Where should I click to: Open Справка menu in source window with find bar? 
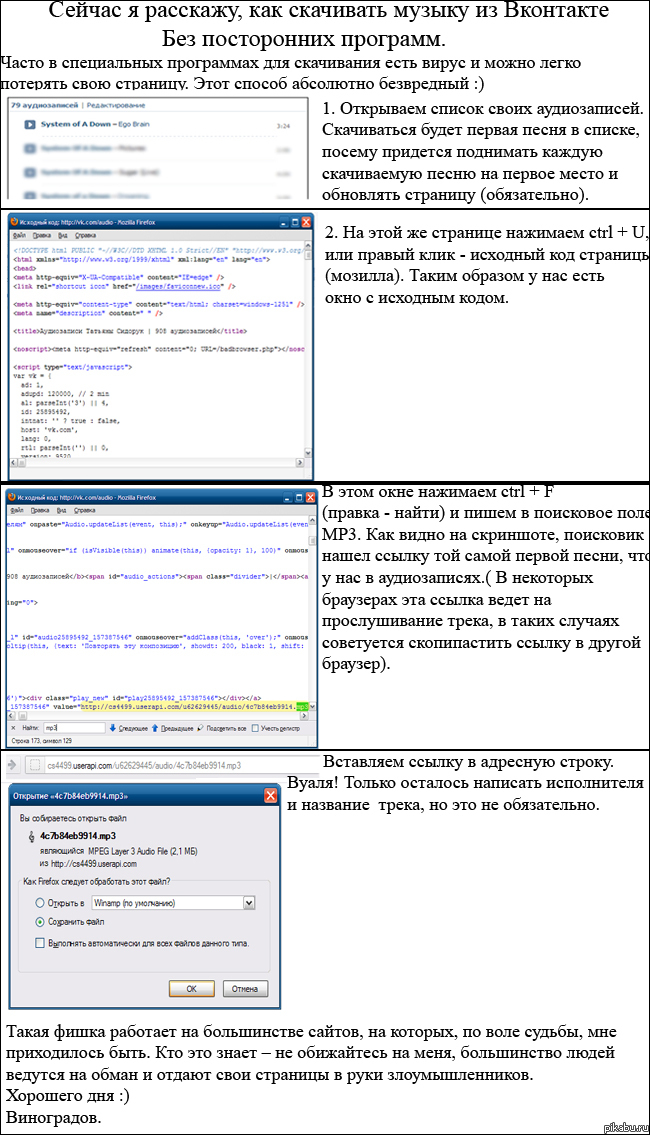pos(85,510)
